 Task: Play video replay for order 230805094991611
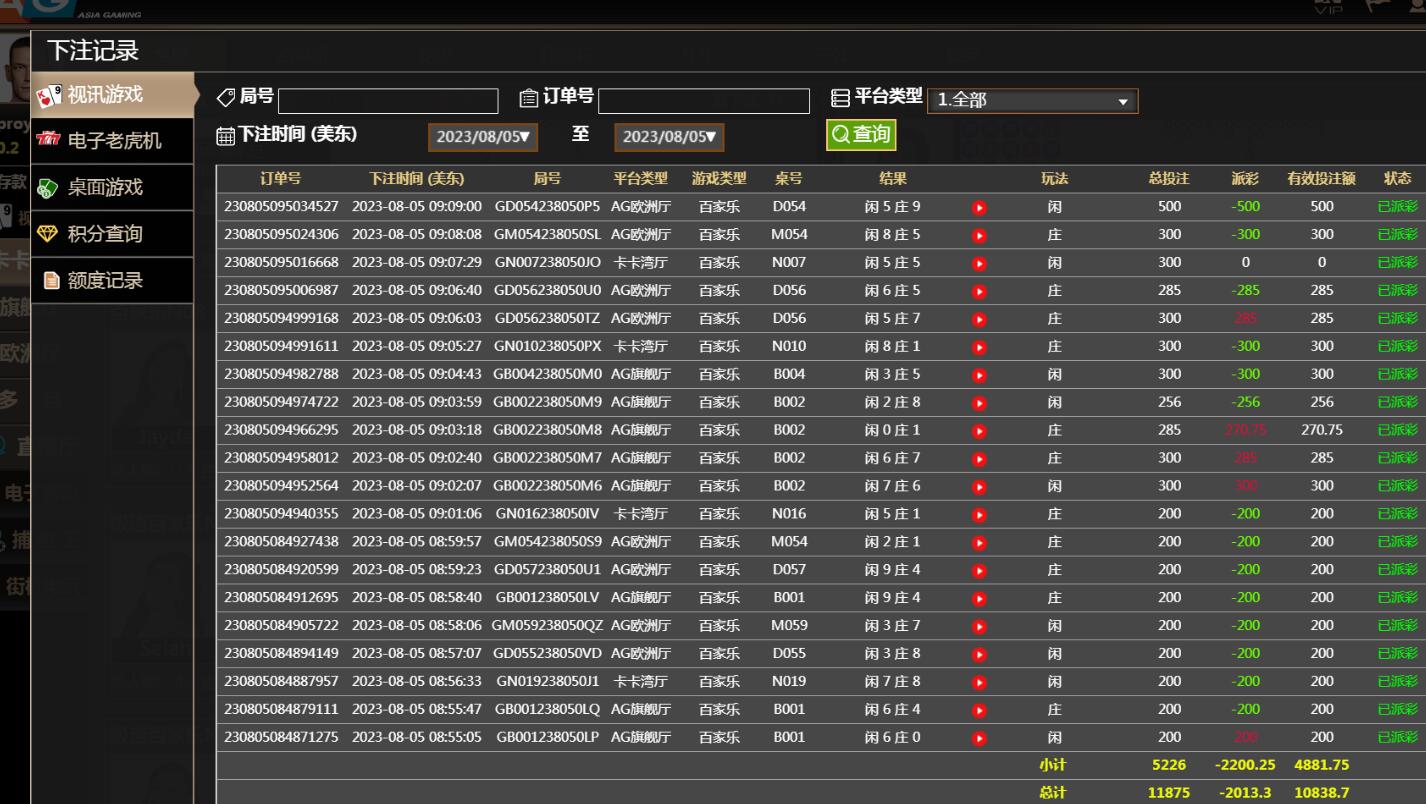click(980, 347)
